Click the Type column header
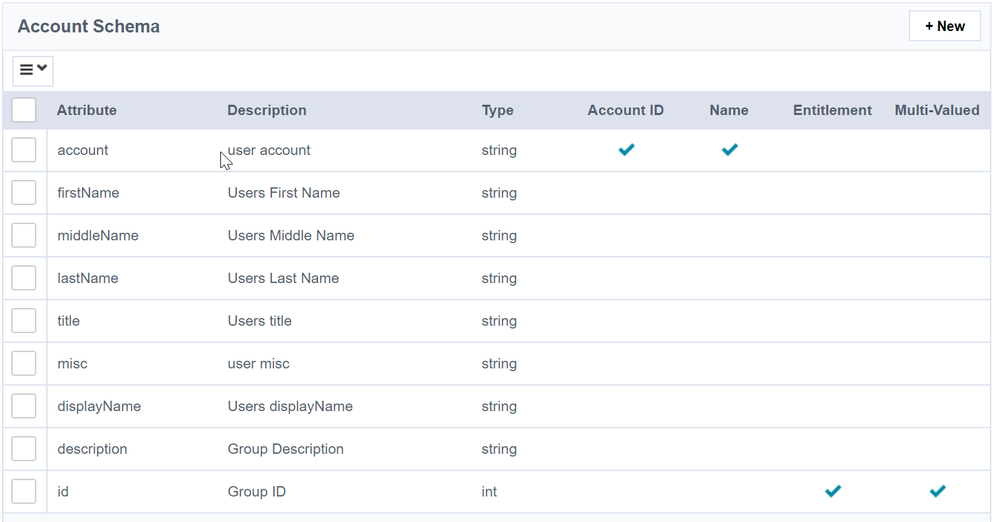999x522 pixels. pyautogui.click(x=497, y=110)
